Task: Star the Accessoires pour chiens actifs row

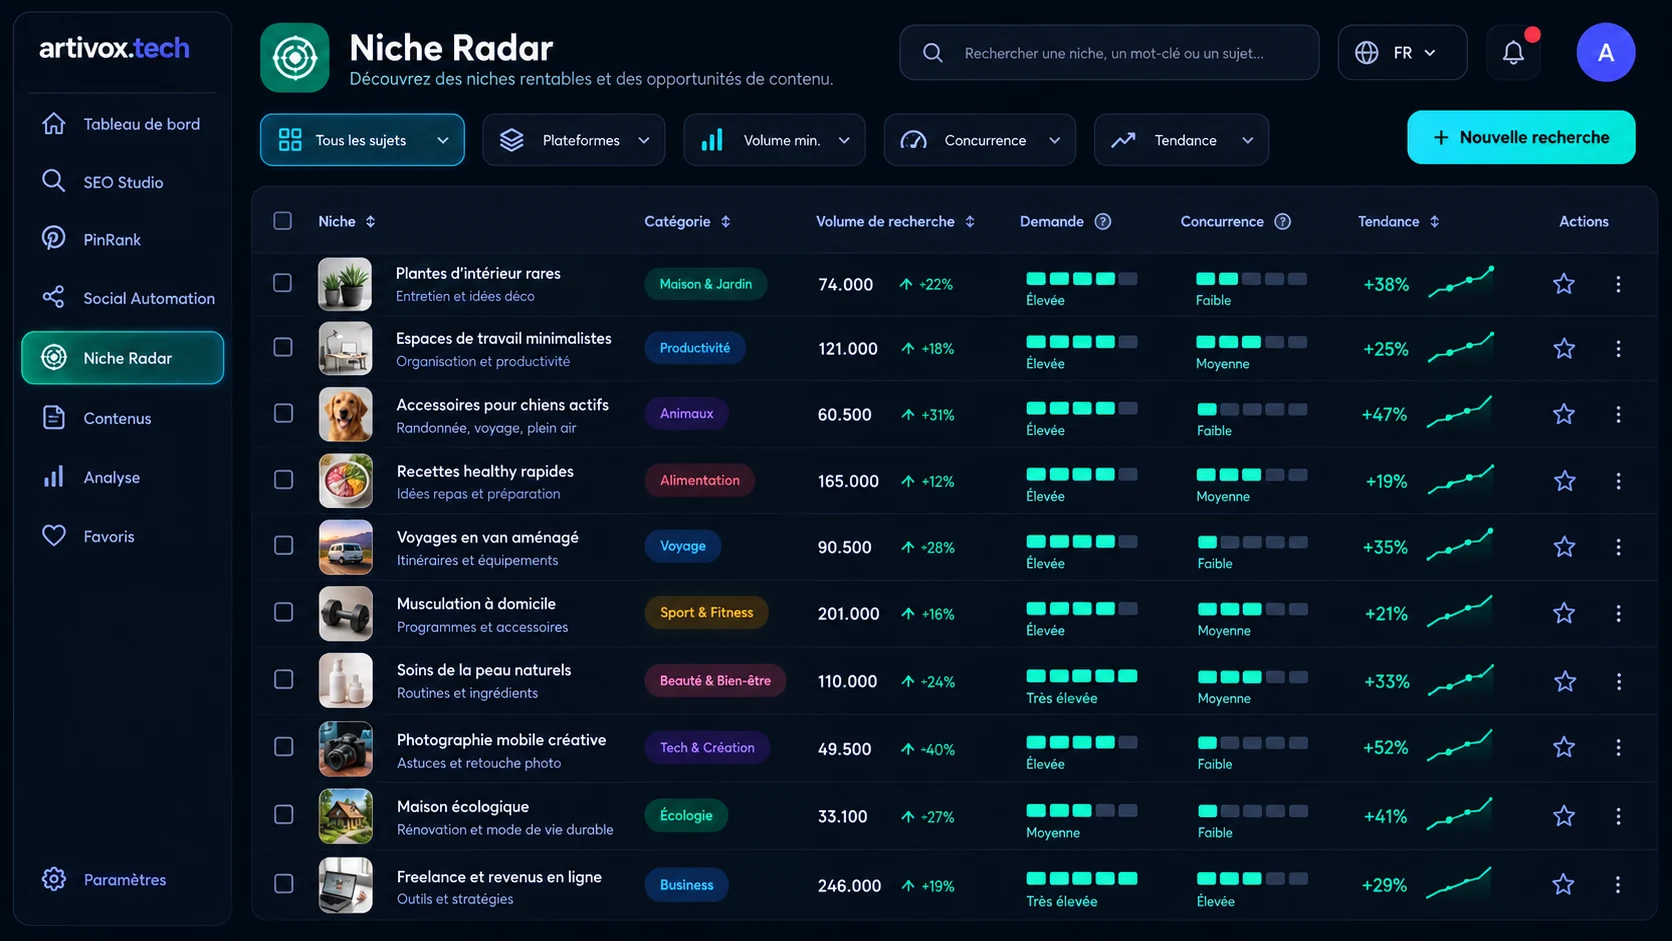Action: pos(1564,414)
